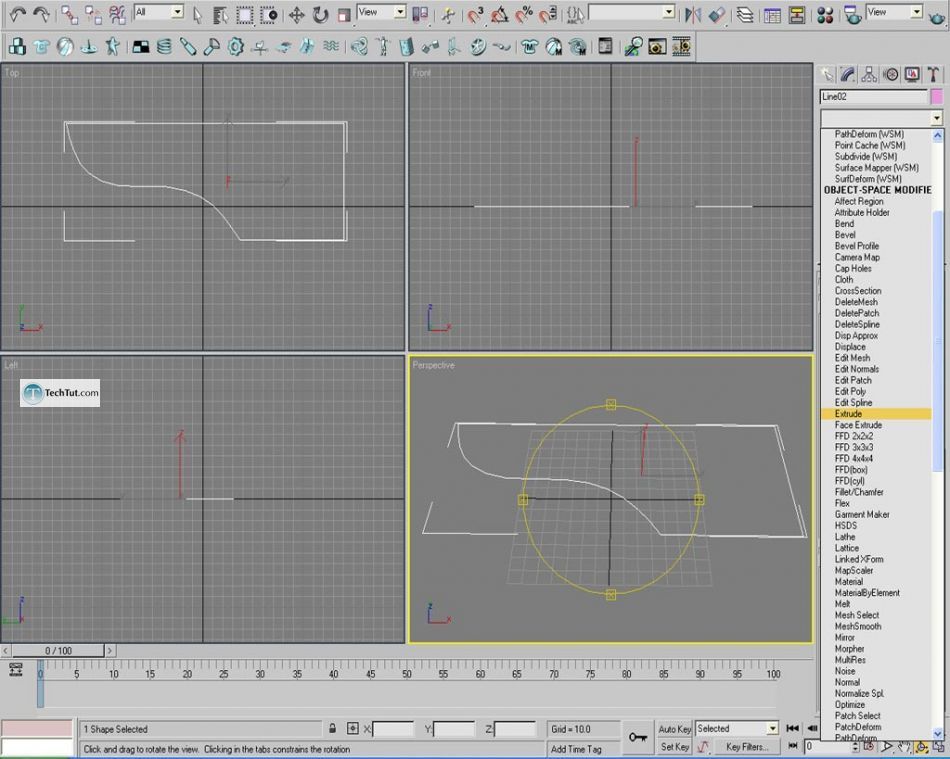Switch to the Create command panel tab

click(826, 75)
